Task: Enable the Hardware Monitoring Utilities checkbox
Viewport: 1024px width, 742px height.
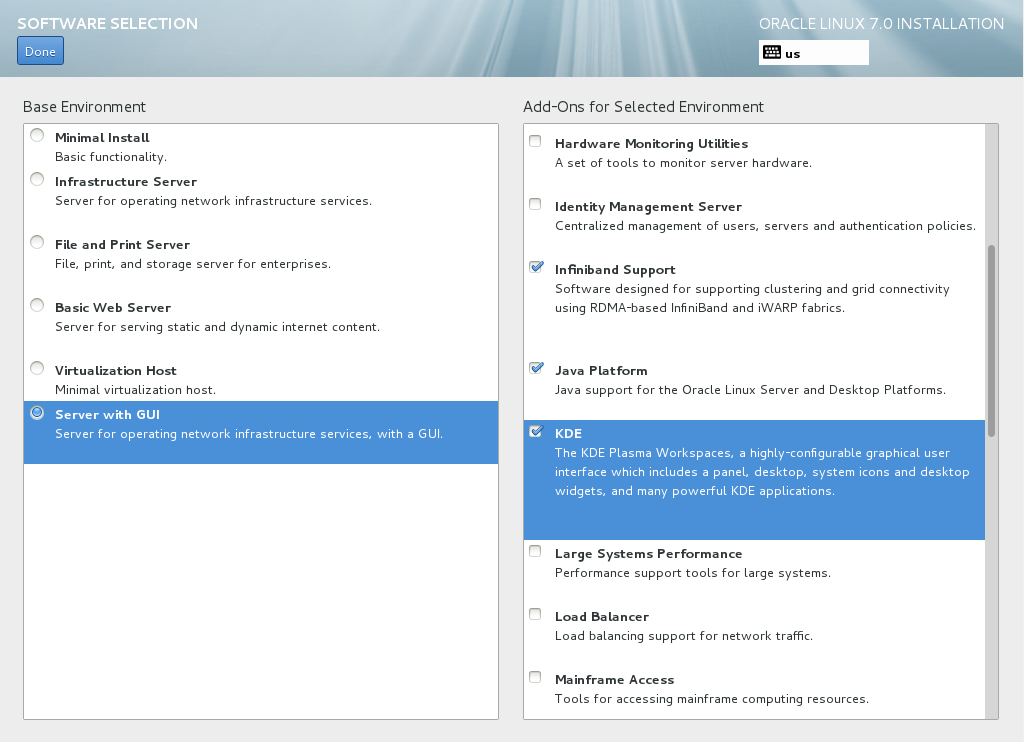Action: 536,141
